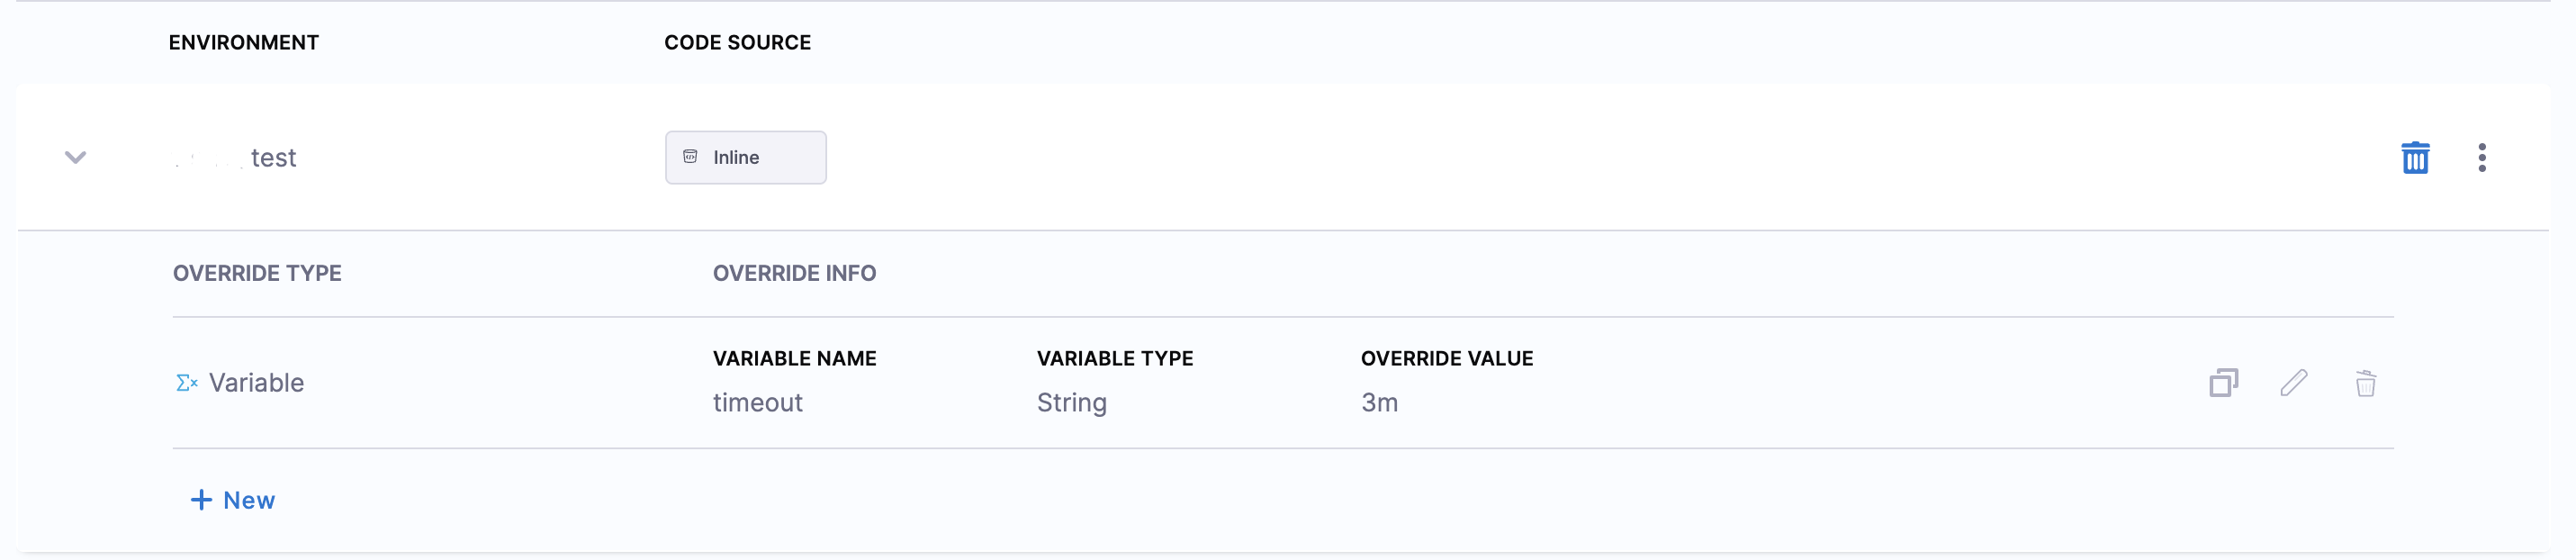This screenshot has width=2576, height=560.
Task: Click the Inline code source badge
Action: tap(745, 157)
